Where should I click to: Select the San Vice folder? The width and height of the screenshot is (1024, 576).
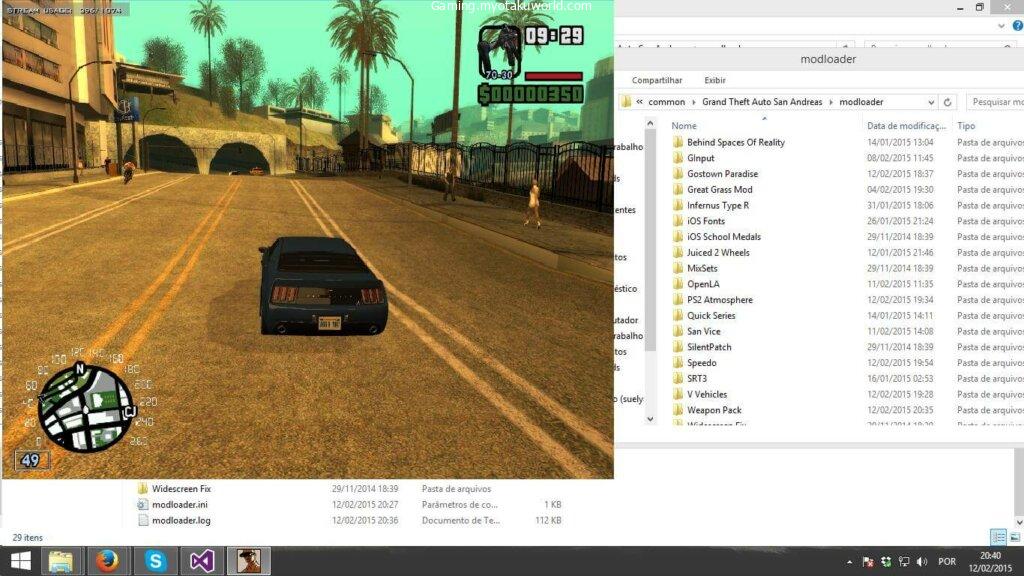(703, 331)
